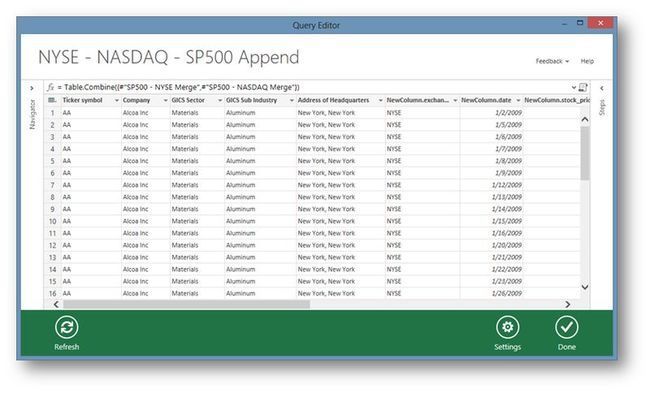Open NewColumn.exchange column filter dropdown
Image resolution: width=650 pixels, height=393 pixels.
[x=455, y=100]
